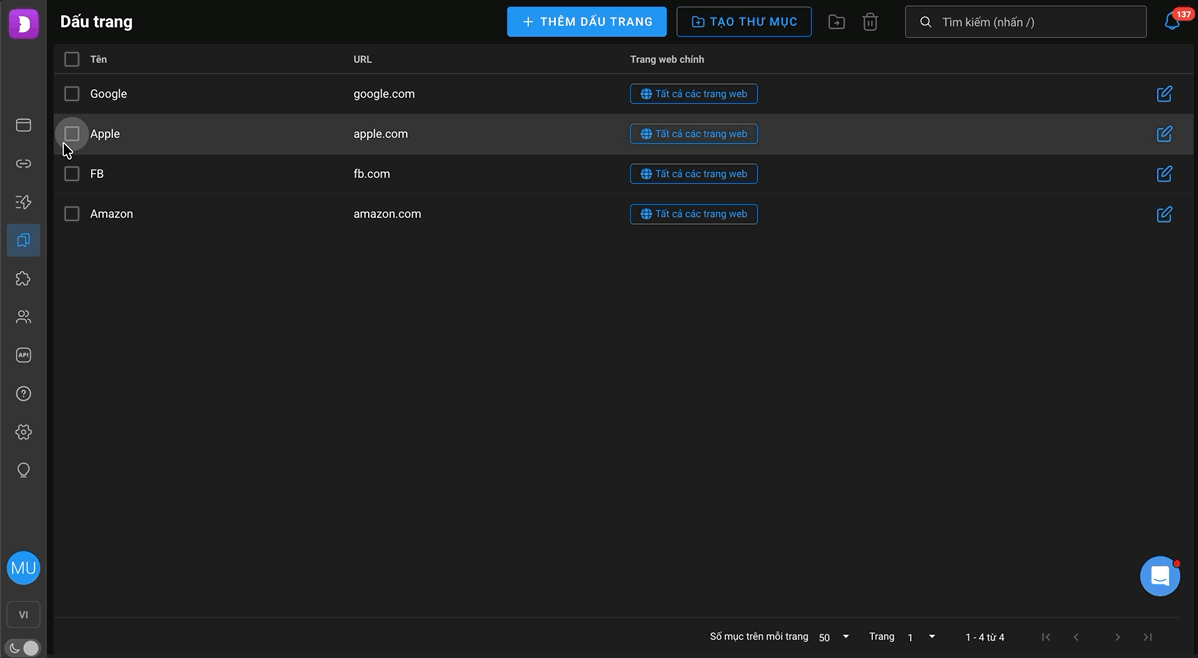Open the items-per-page dropdown showing 50
1198x658 pixels.
pyautogui.click(x=834, y=637)
